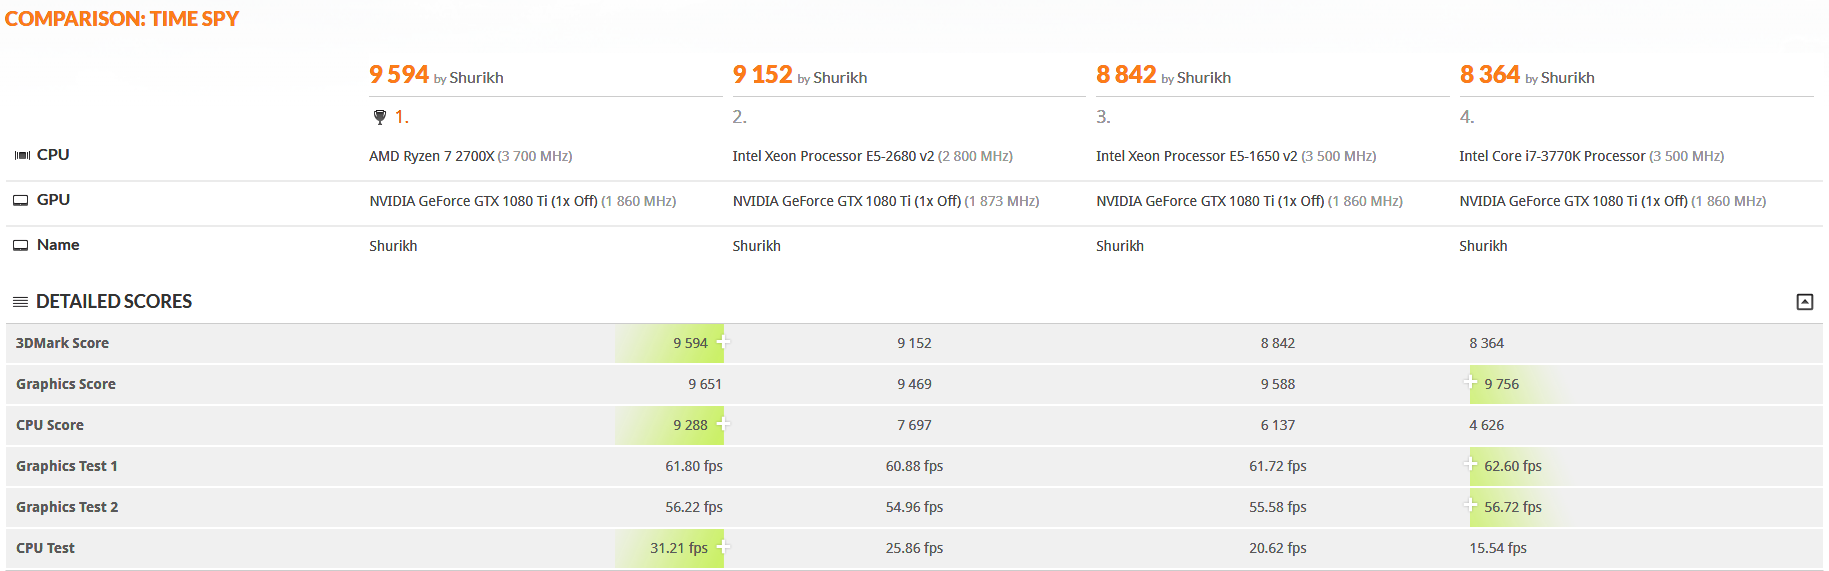Click the Name row icon
The image size is (1829, 571).
[20, 245]
